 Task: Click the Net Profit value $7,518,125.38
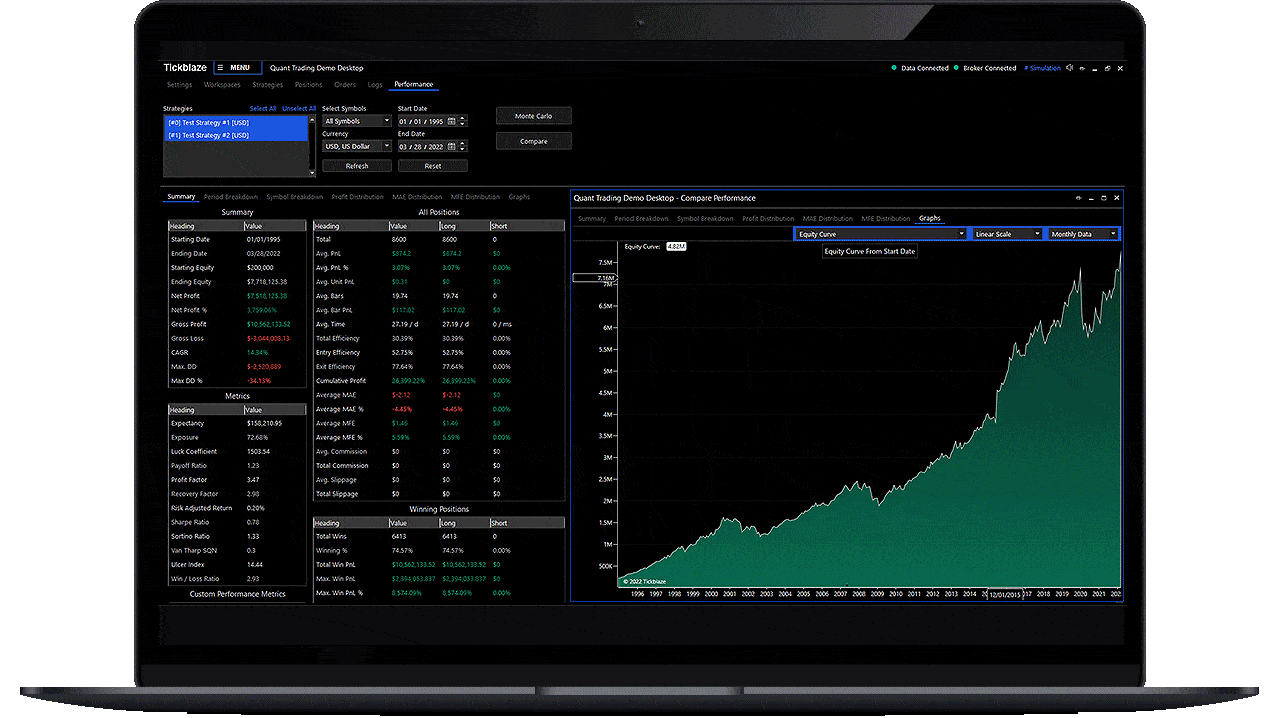pyautogui.click(x=267, y=296)
